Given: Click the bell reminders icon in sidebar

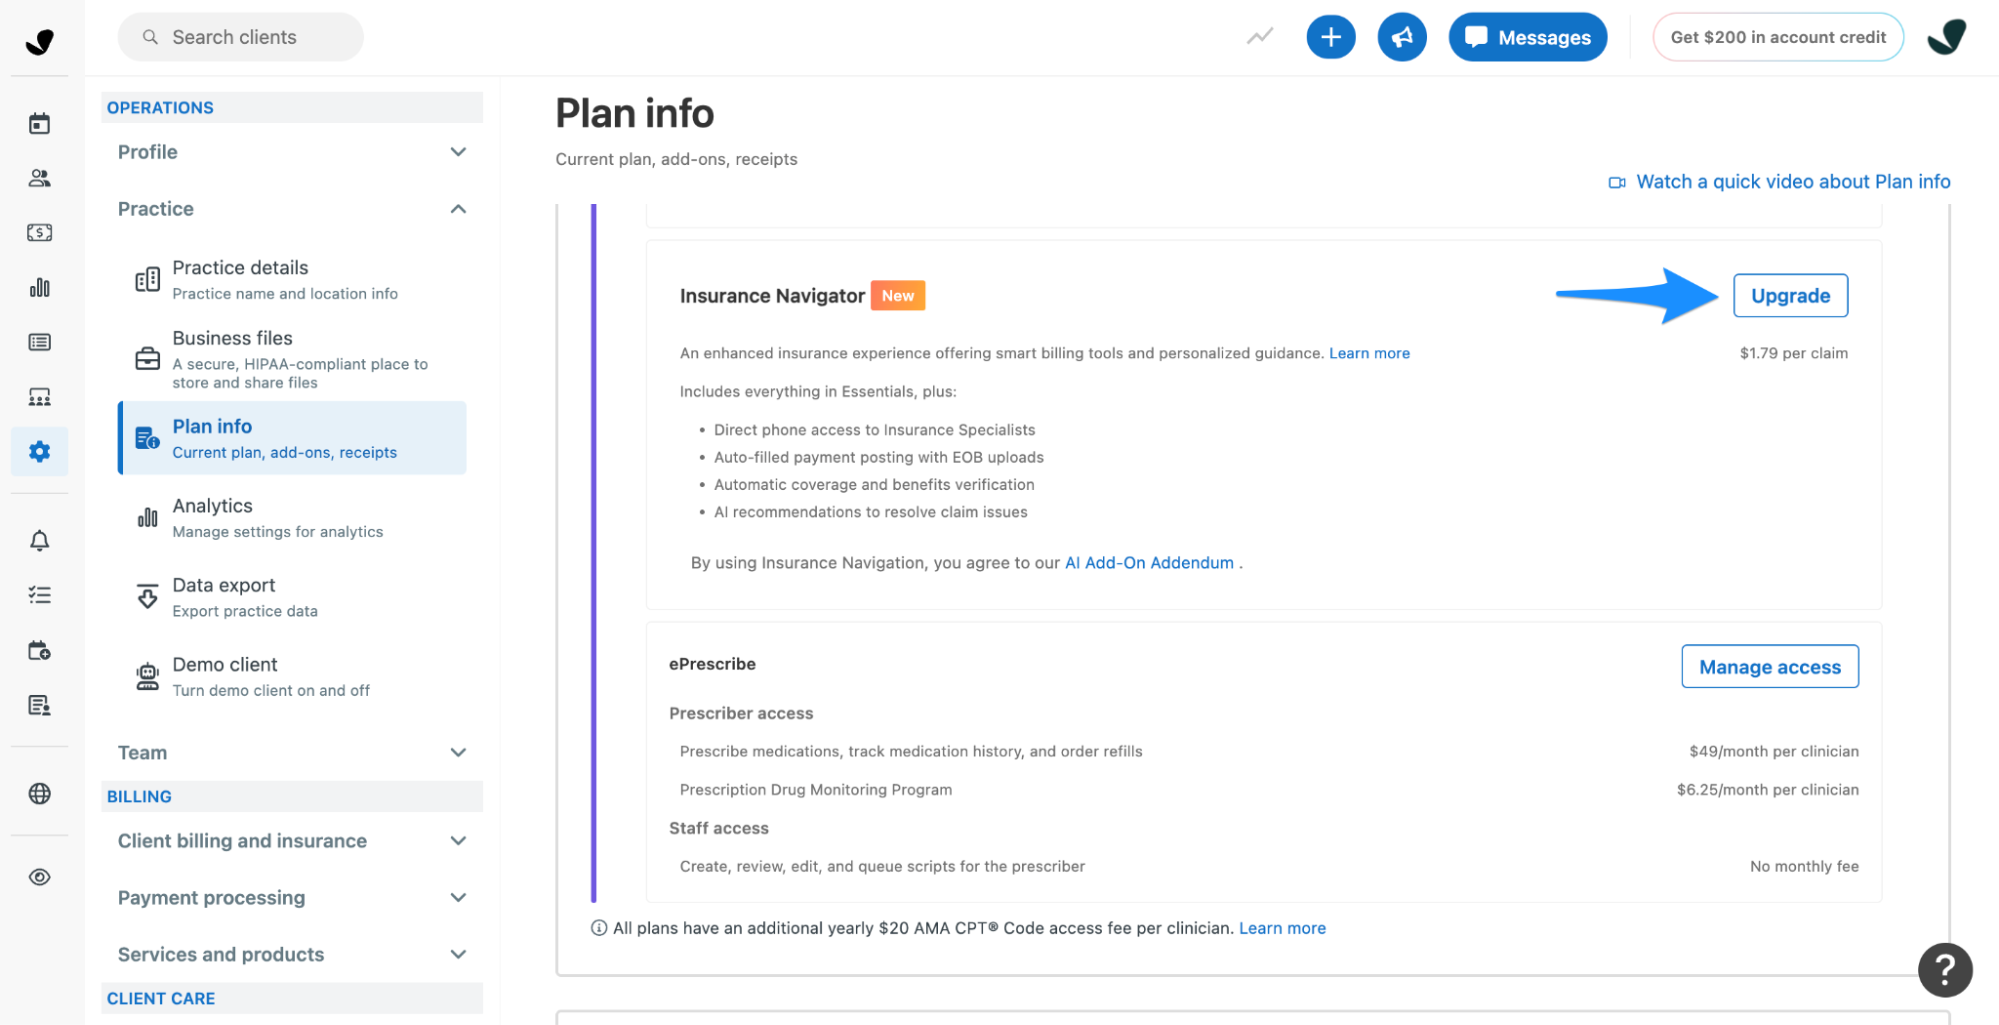Looking at the screenshot, I should [39, 541].
